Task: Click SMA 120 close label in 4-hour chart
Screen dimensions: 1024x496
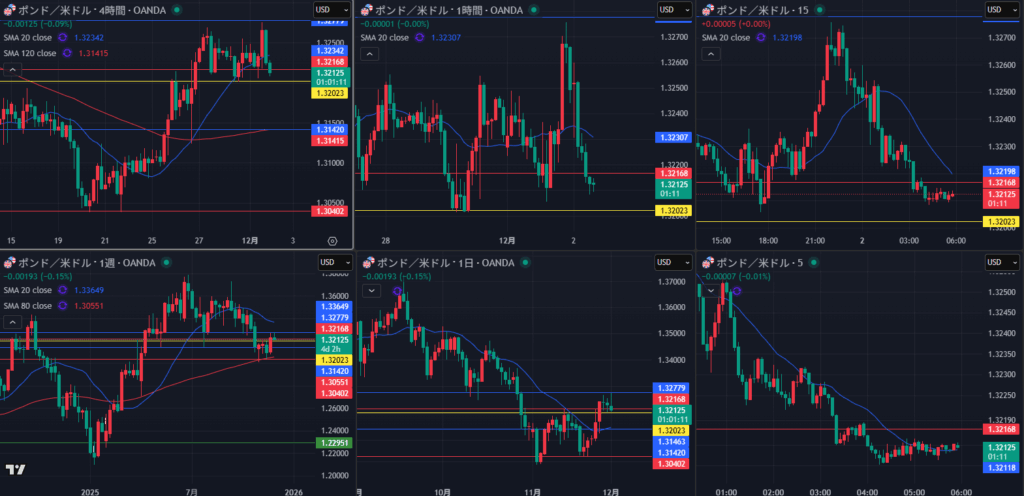Action: pyautogui.click(x=30, y=53)
